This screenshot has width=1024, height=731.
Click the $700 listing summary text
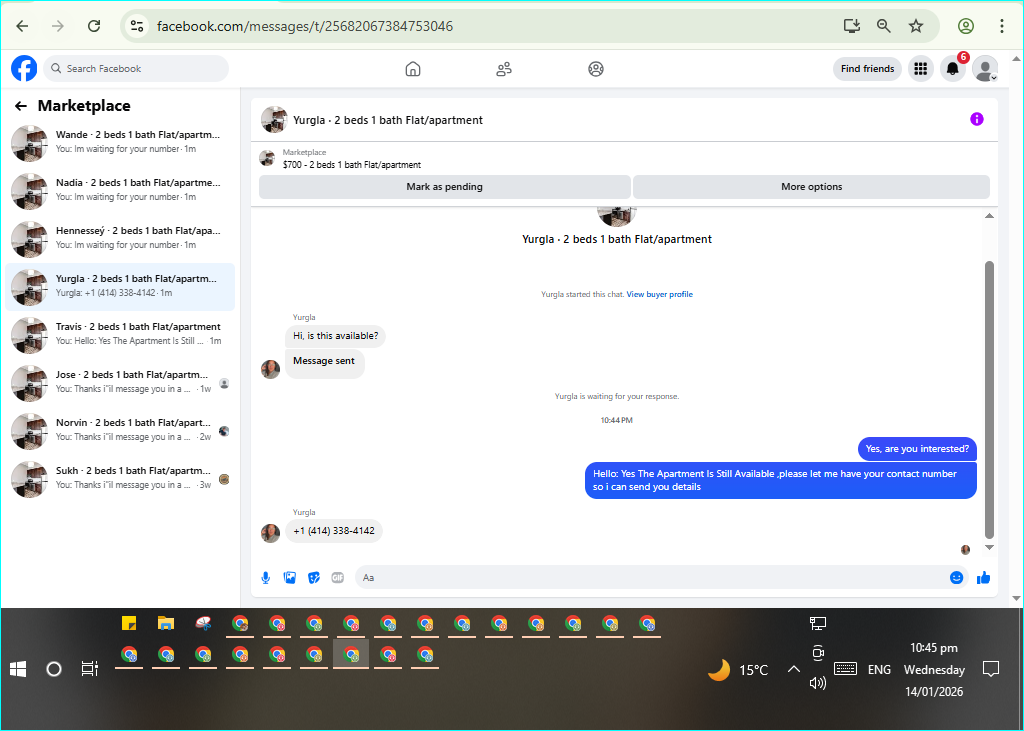click(352, 165)
